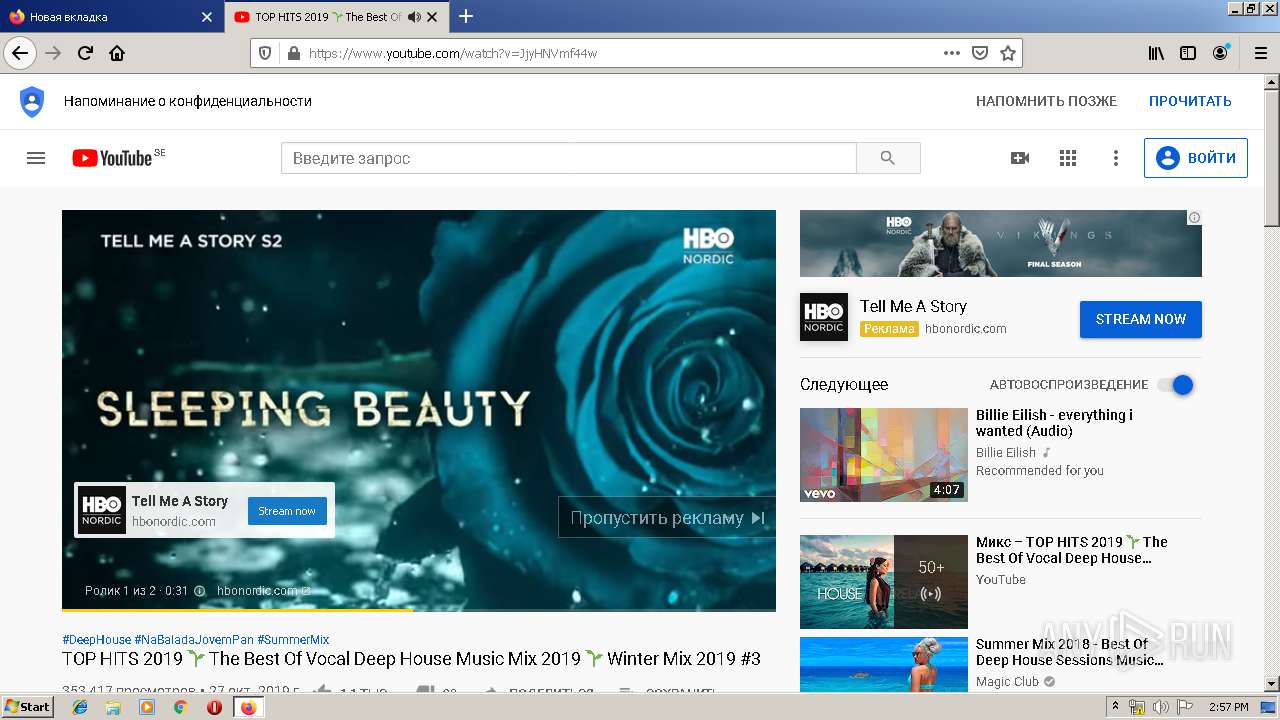1280x720 pixels.
Task: Launch Internet Explorer from taskbar
Action: pyautogui.click(x=80, y=707)
